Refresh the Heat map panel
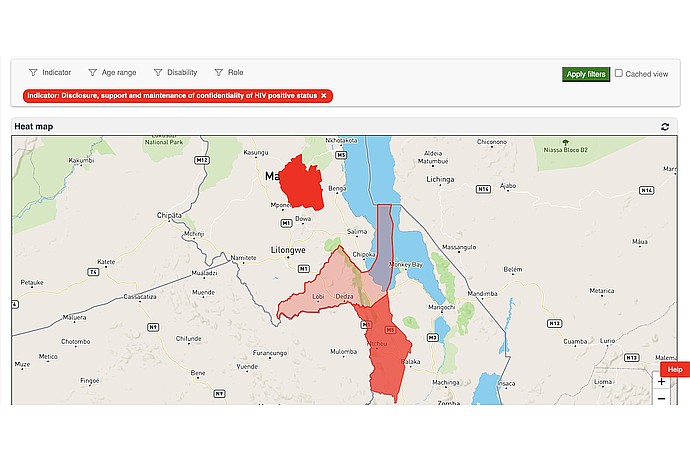This screenshot has width=690, height=460. click(x=665, y=127)
